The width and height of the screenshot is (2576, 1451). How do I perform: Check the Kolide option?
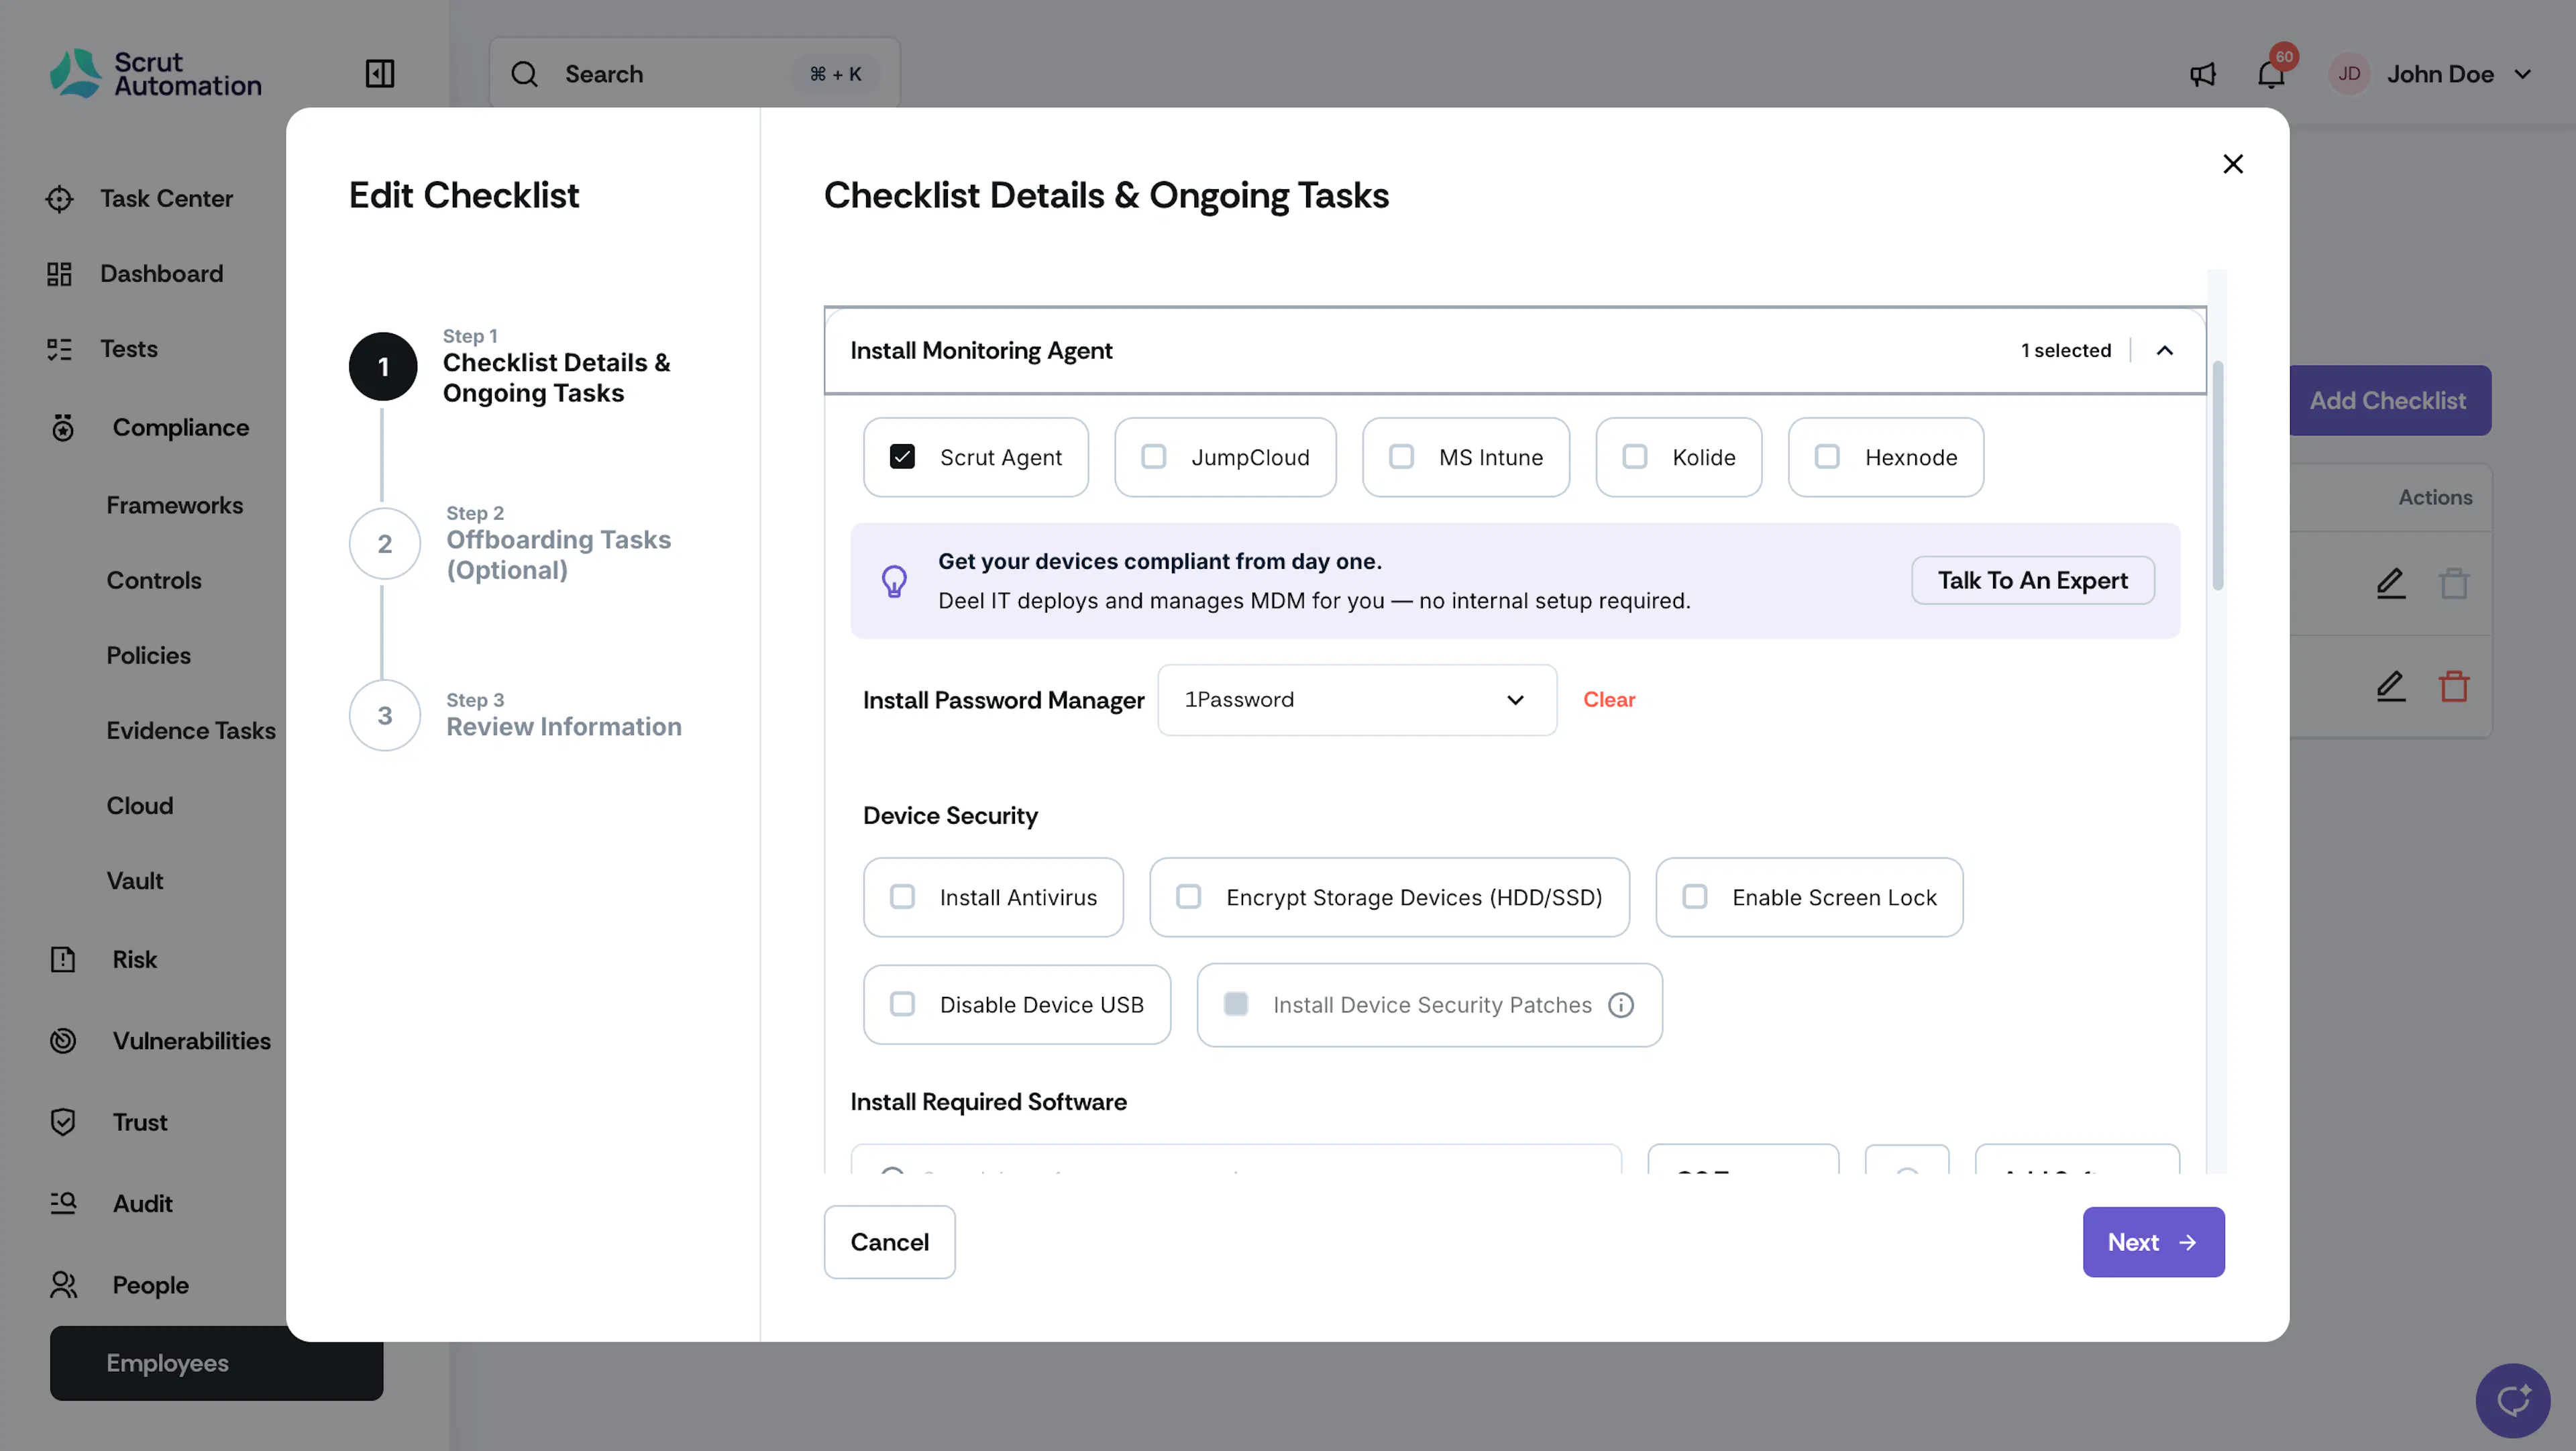(x=1635, y=457)
